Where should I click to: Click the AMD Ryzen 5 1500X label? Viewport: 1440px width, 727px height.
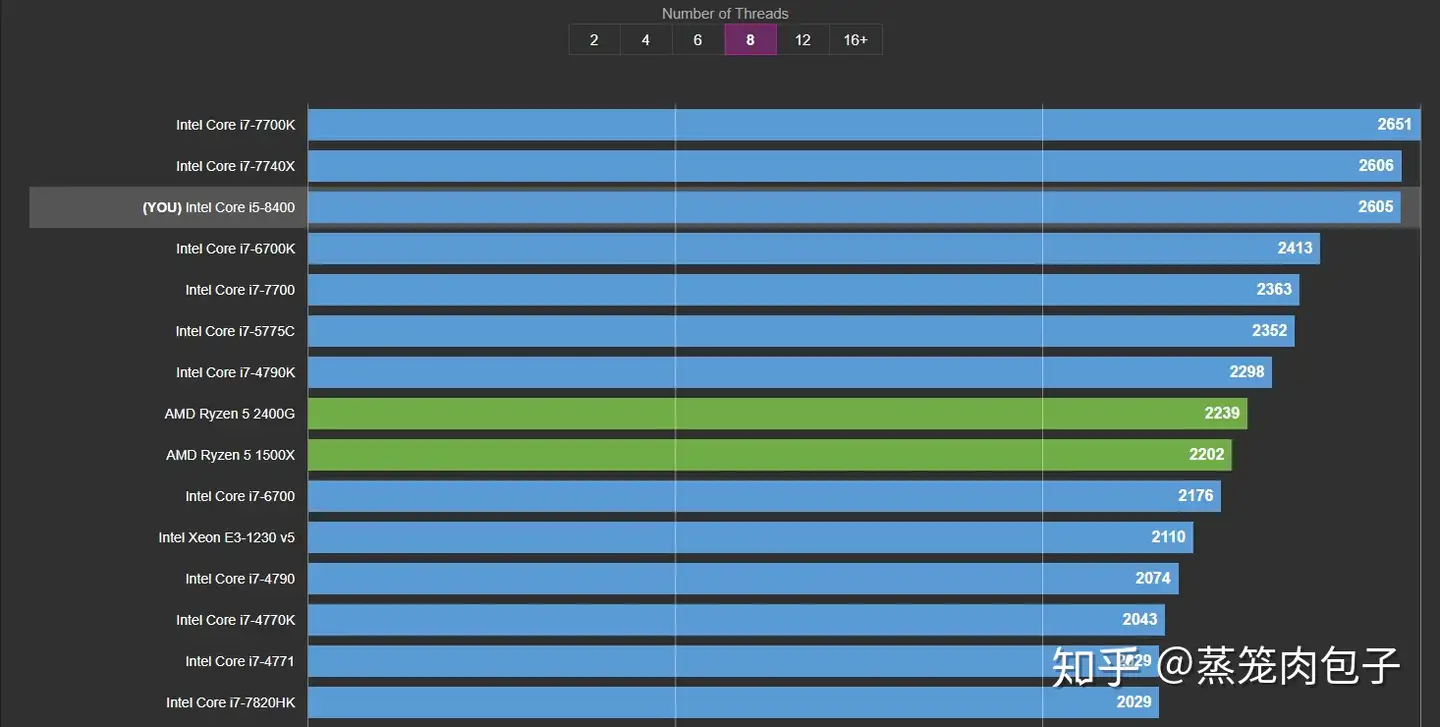231,455
